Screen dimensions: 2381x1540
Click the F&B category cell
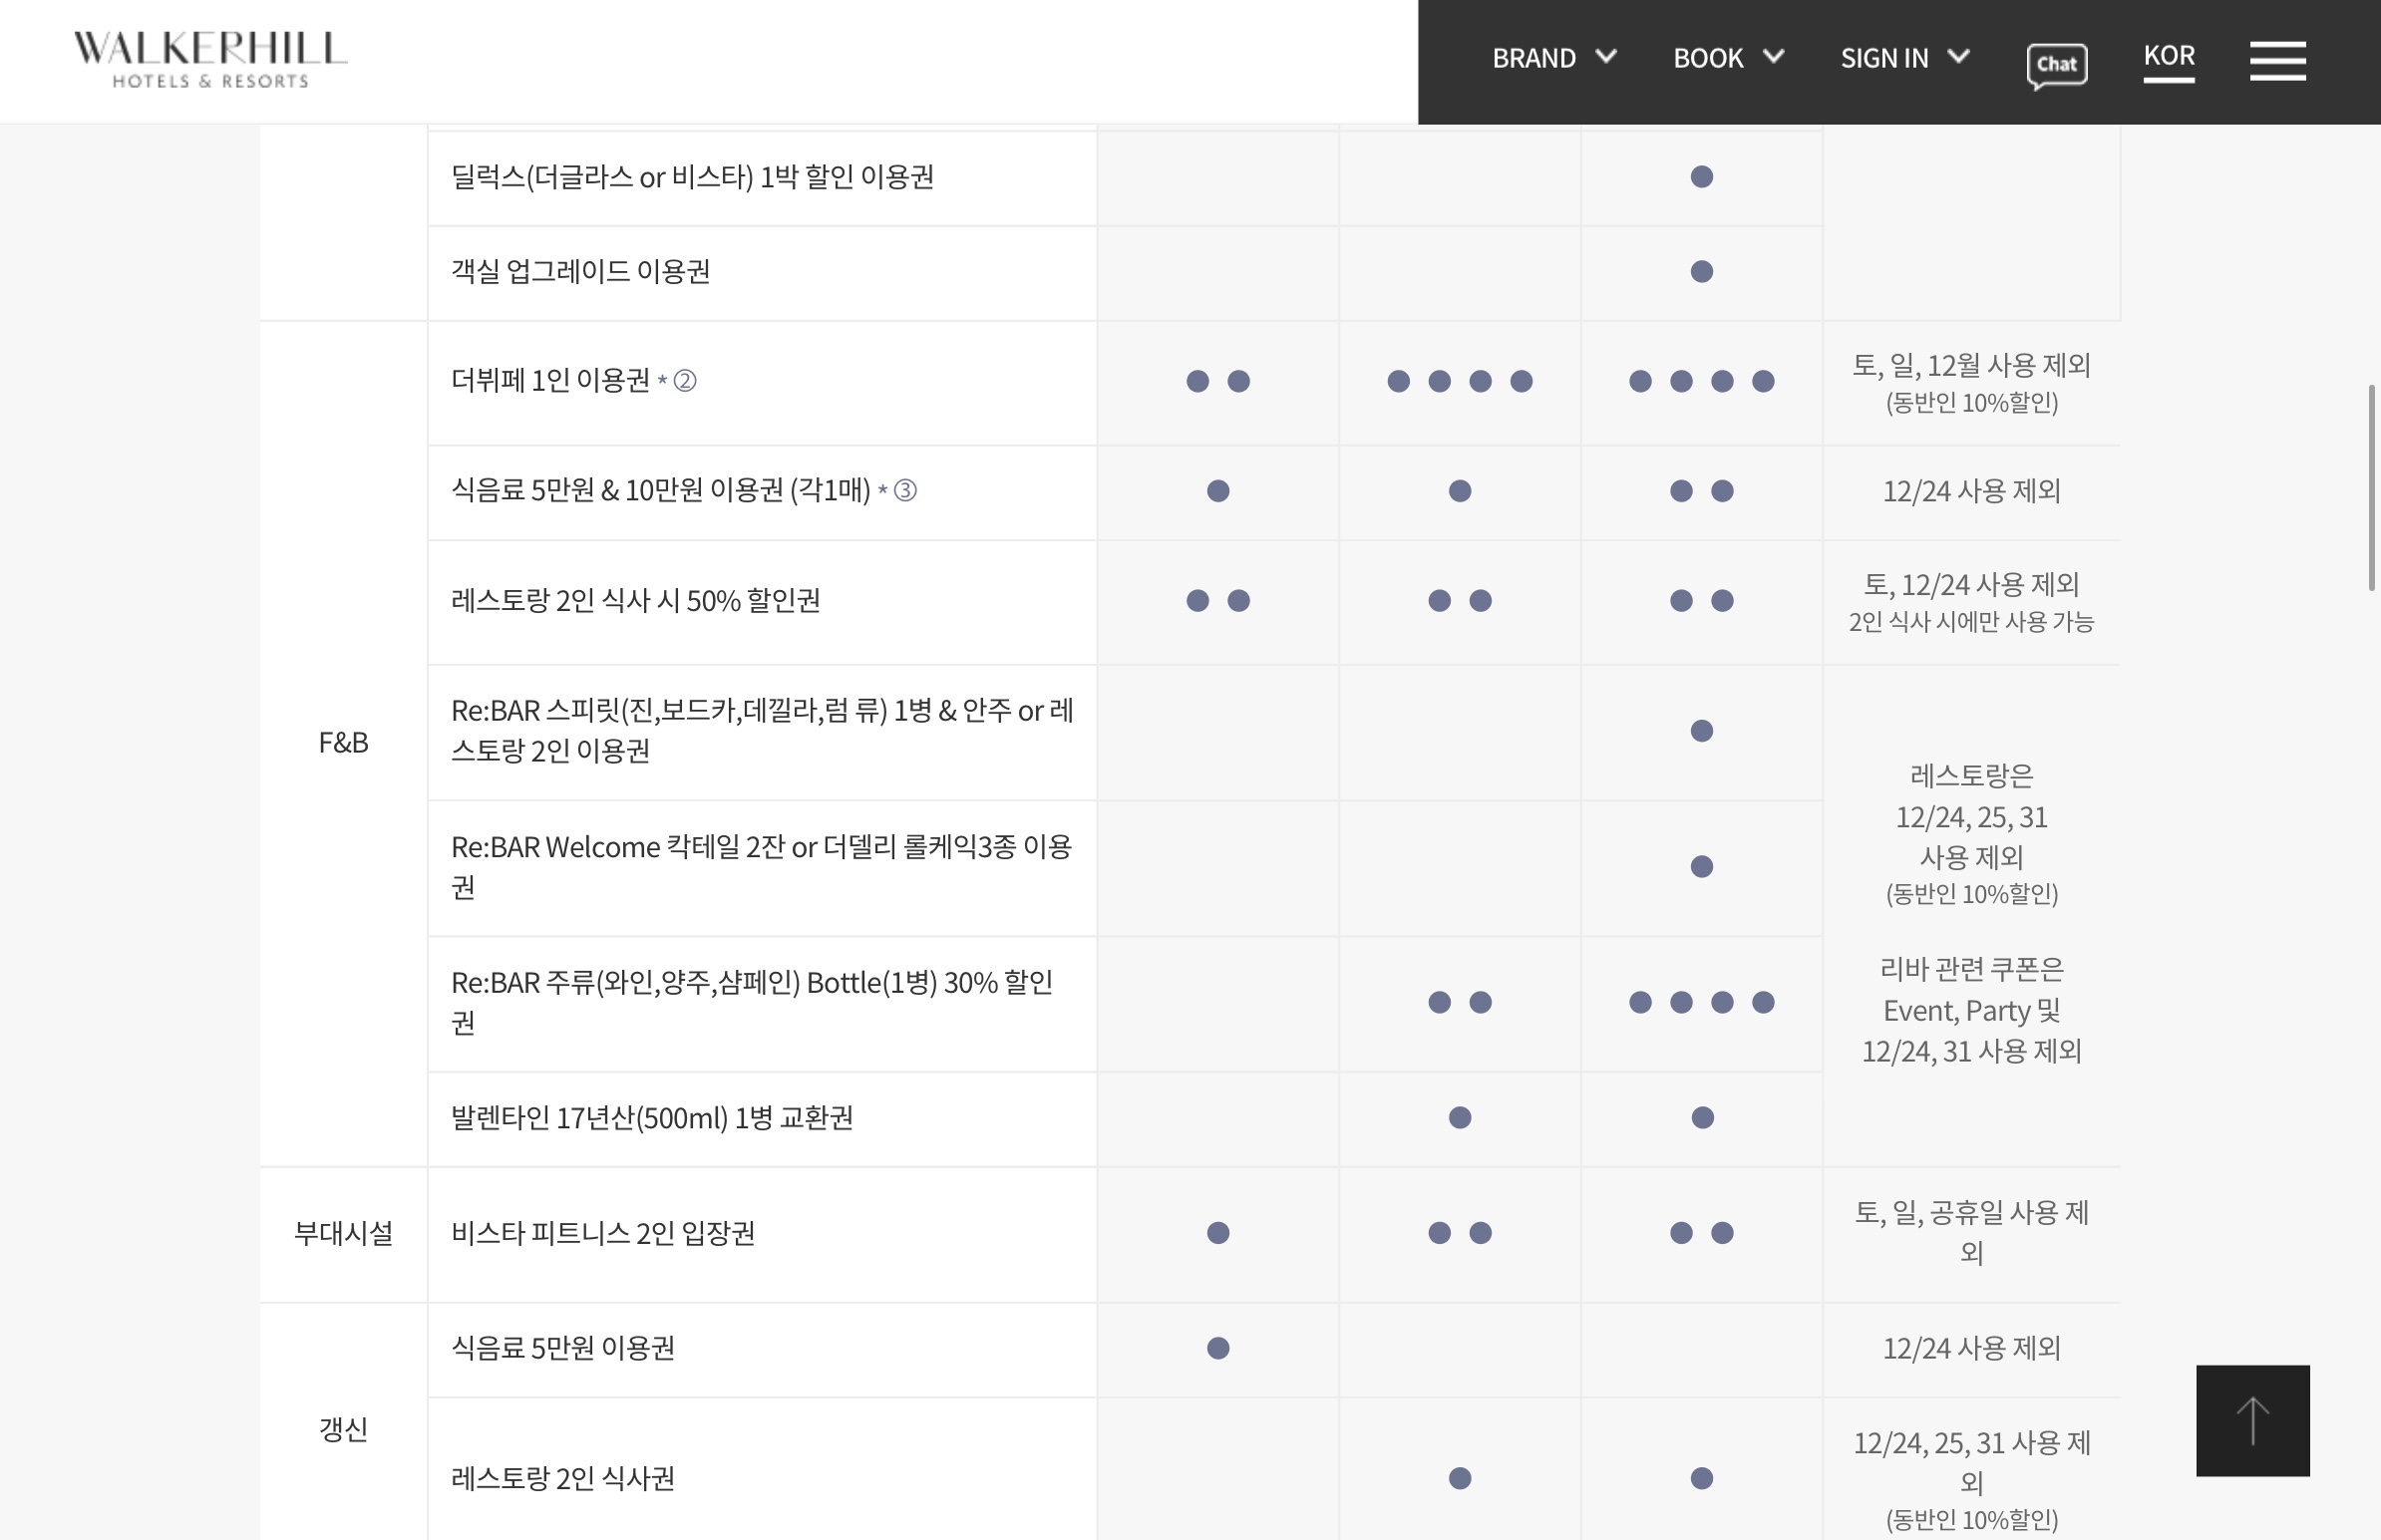343,743
